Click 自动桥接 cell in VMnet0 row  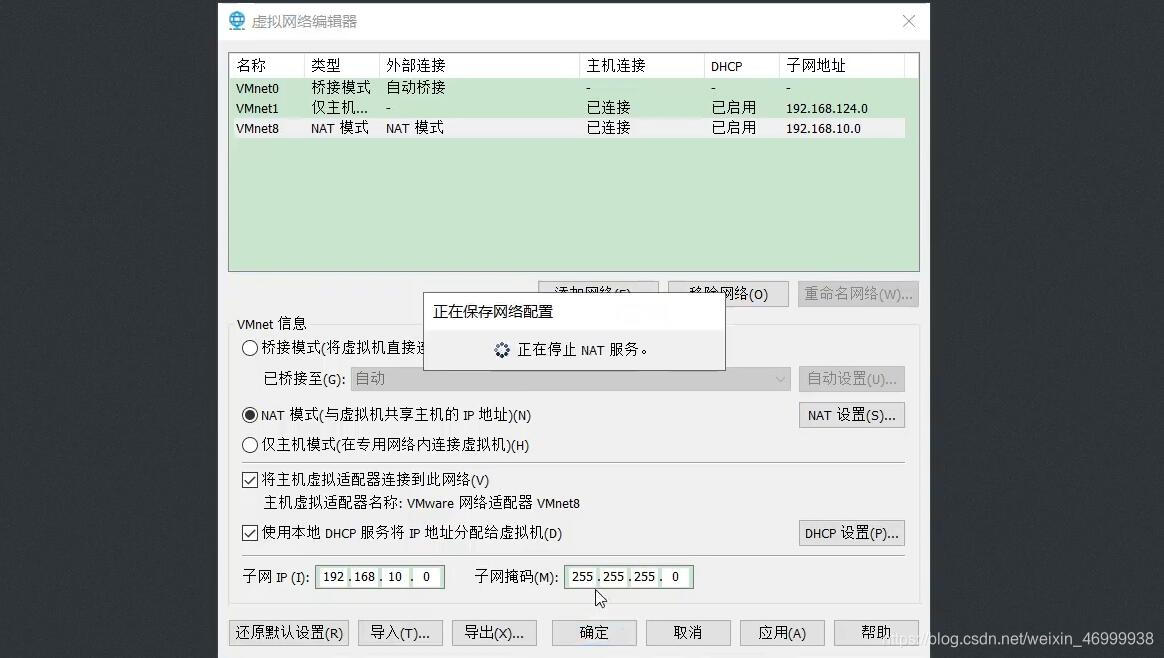tap(416, 88)
